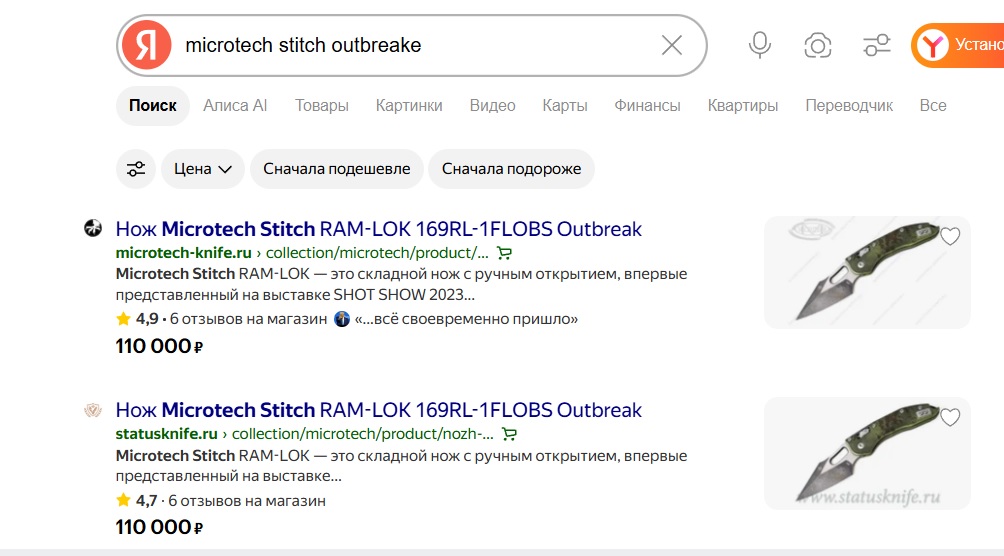
Task: Expand the Цена price dropdown
Action: tap(202, 169)
